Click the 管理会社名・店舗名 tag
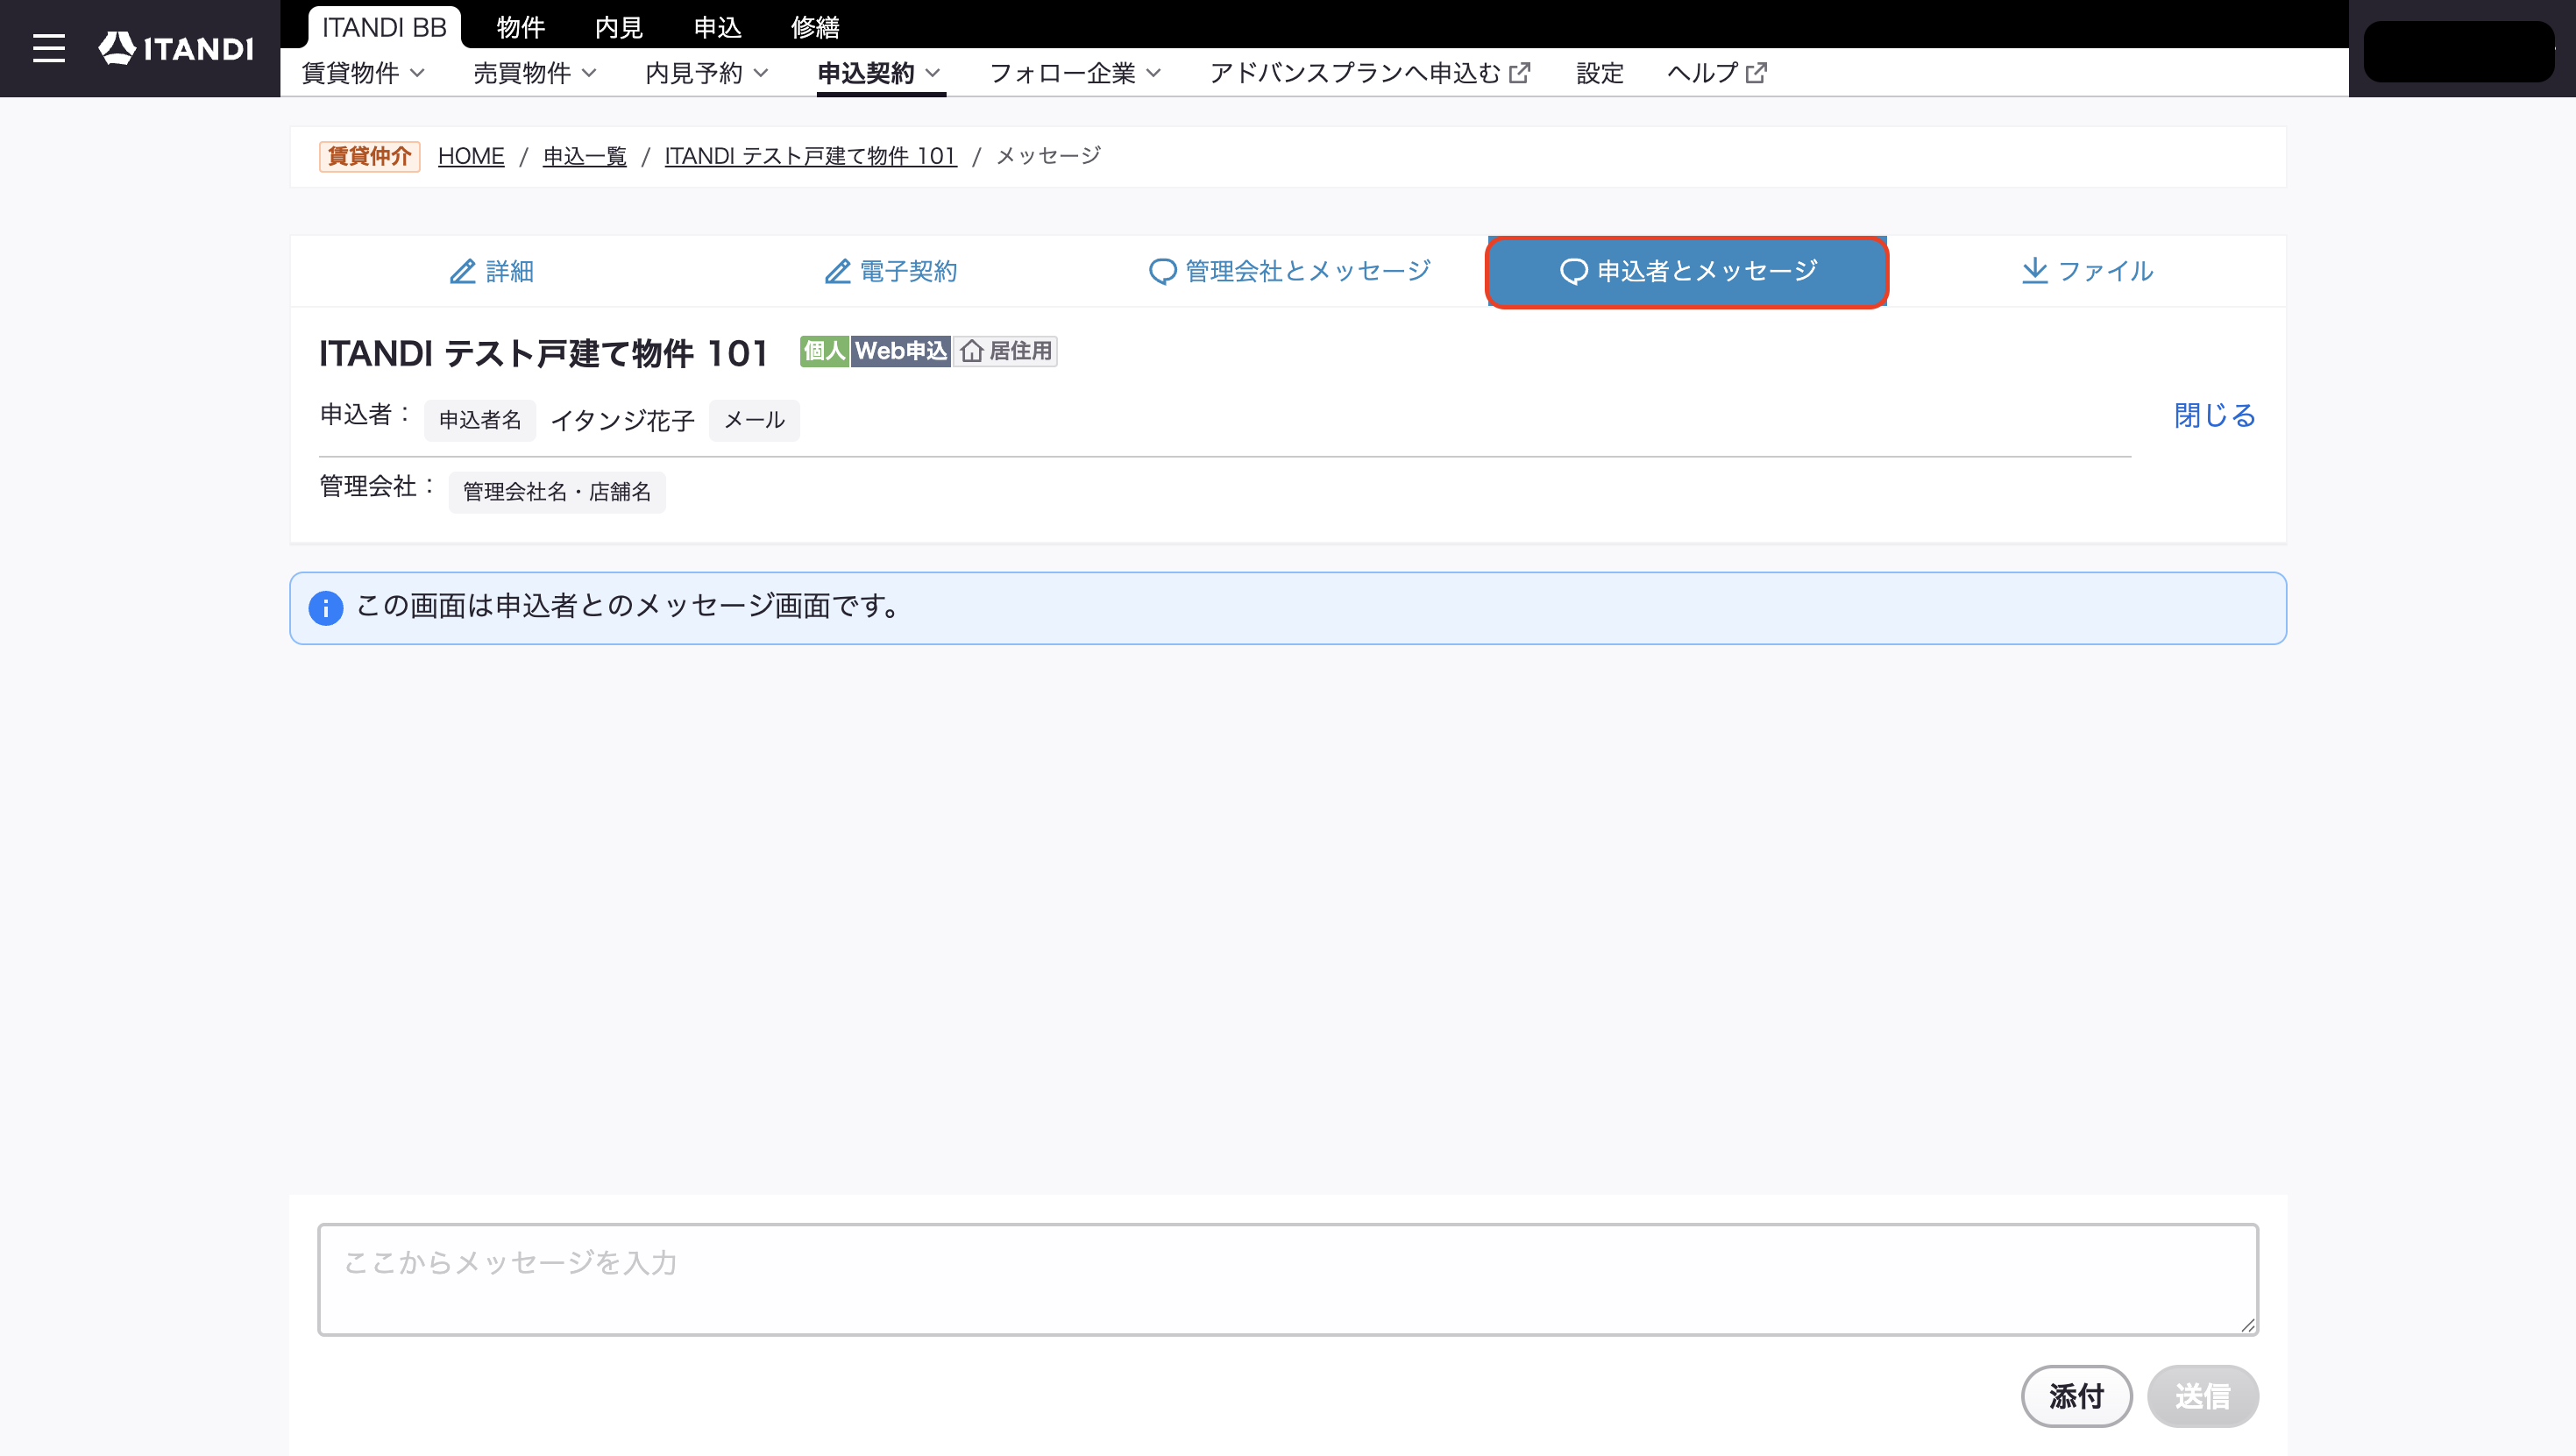 point(557,492)
